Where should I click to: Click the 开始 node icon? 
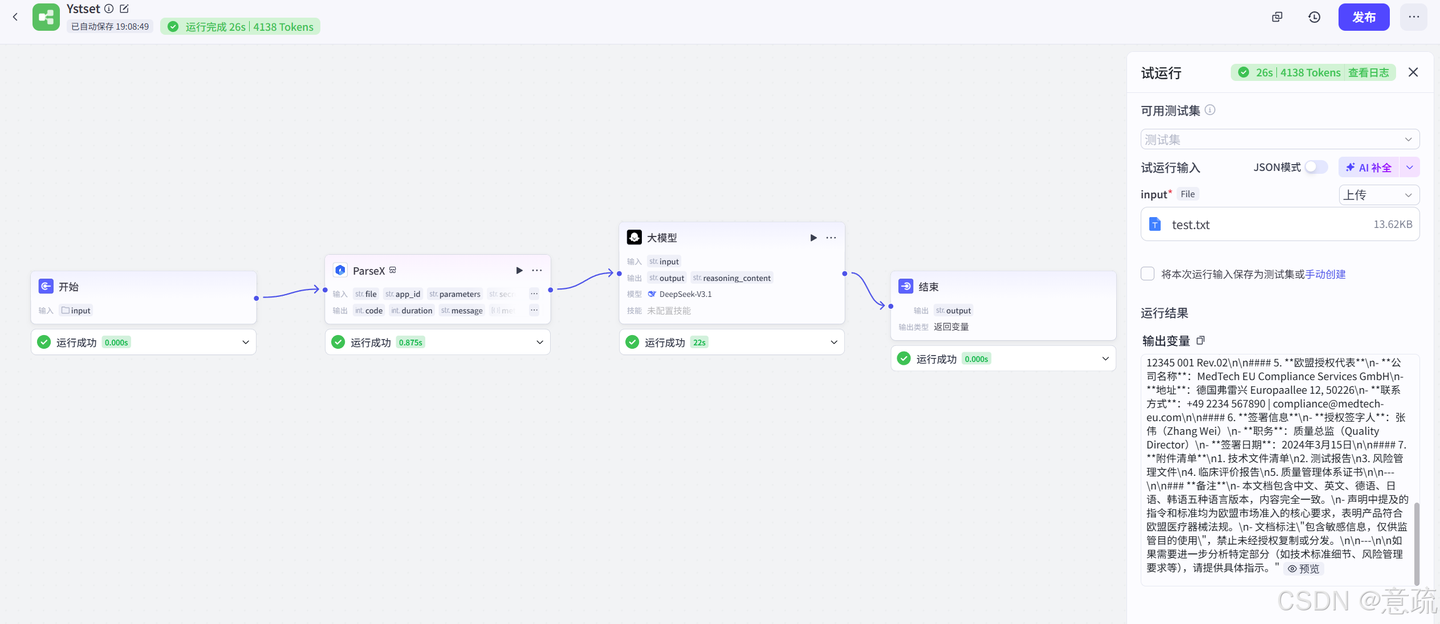click(x=46, y=286)
